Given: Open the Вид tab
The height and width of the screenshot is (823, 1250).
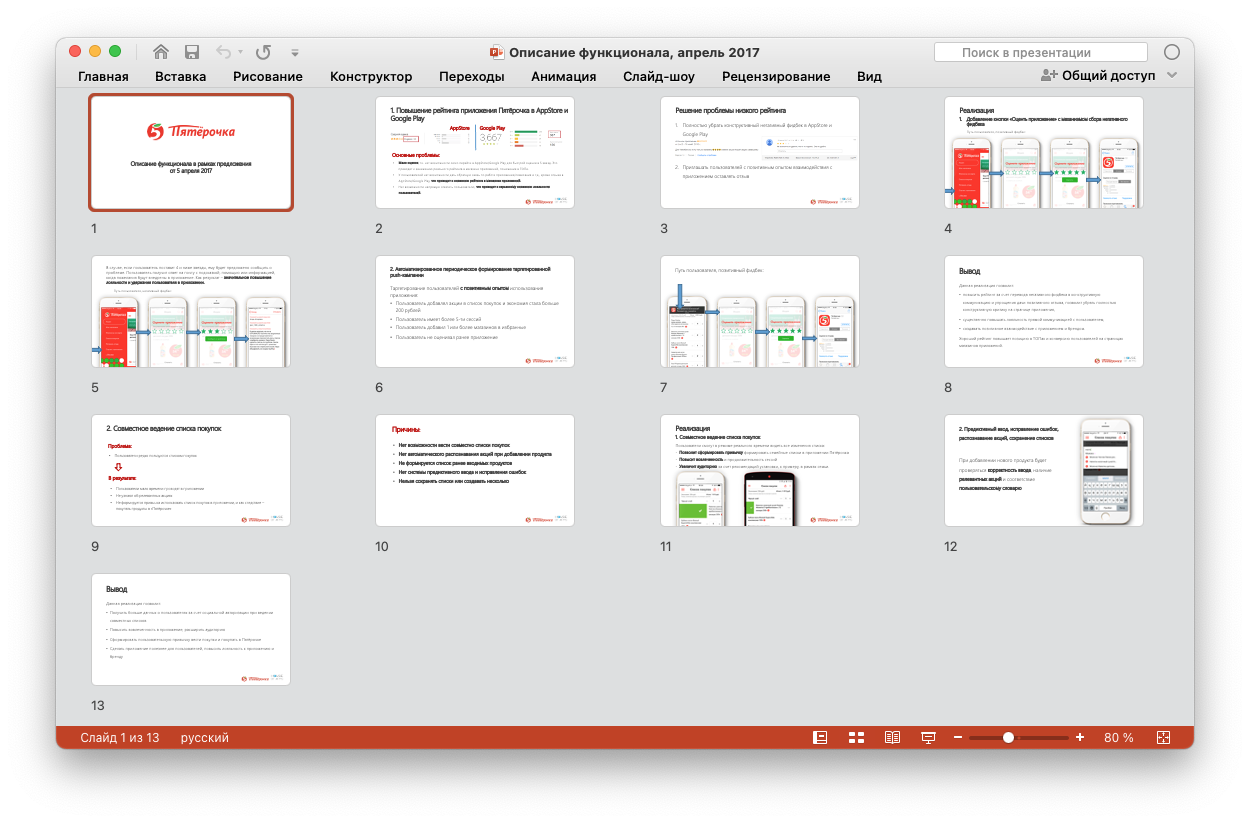Looking at the screenshot, I should pyautogui.click(x=869, y=76).
